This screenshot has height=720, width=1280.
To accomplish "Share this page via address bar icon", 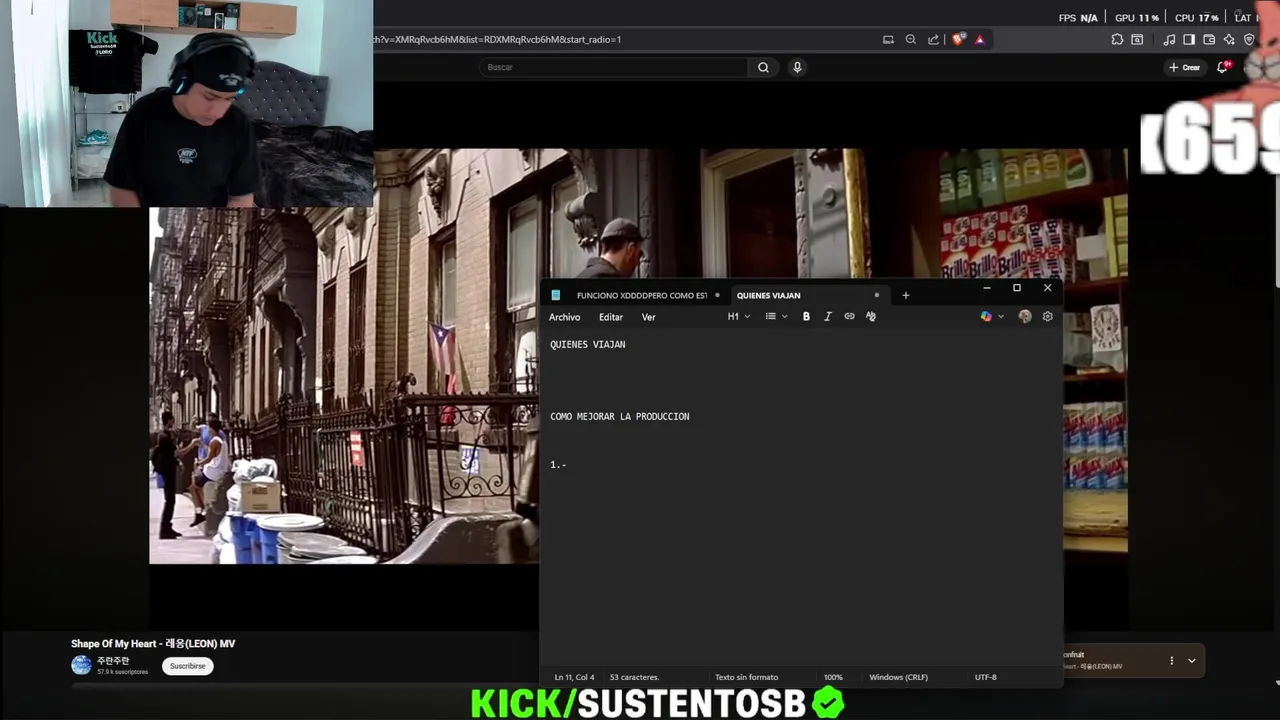I will pyautogui.click(x=933, y=40).
